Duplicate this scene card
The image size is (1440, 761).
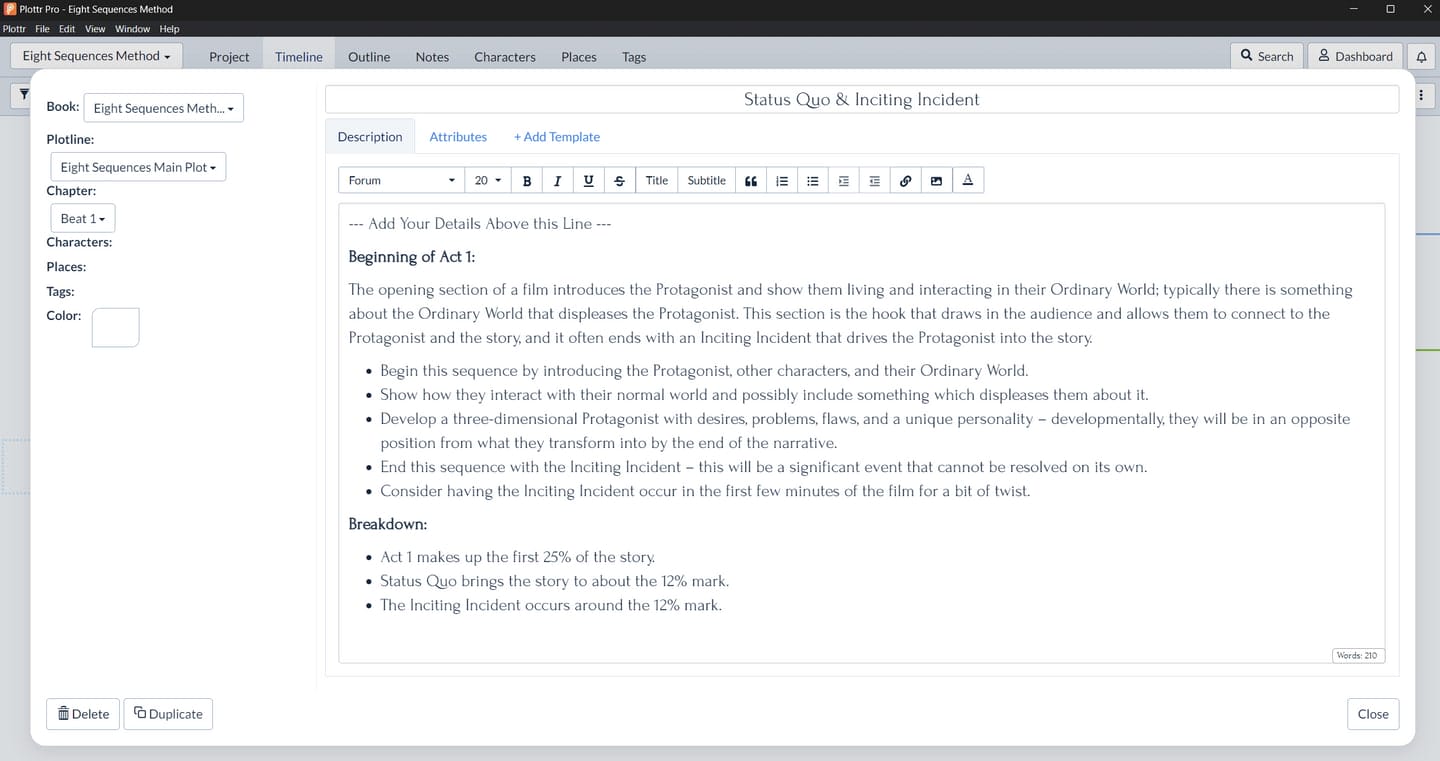[x=168, y=714]
